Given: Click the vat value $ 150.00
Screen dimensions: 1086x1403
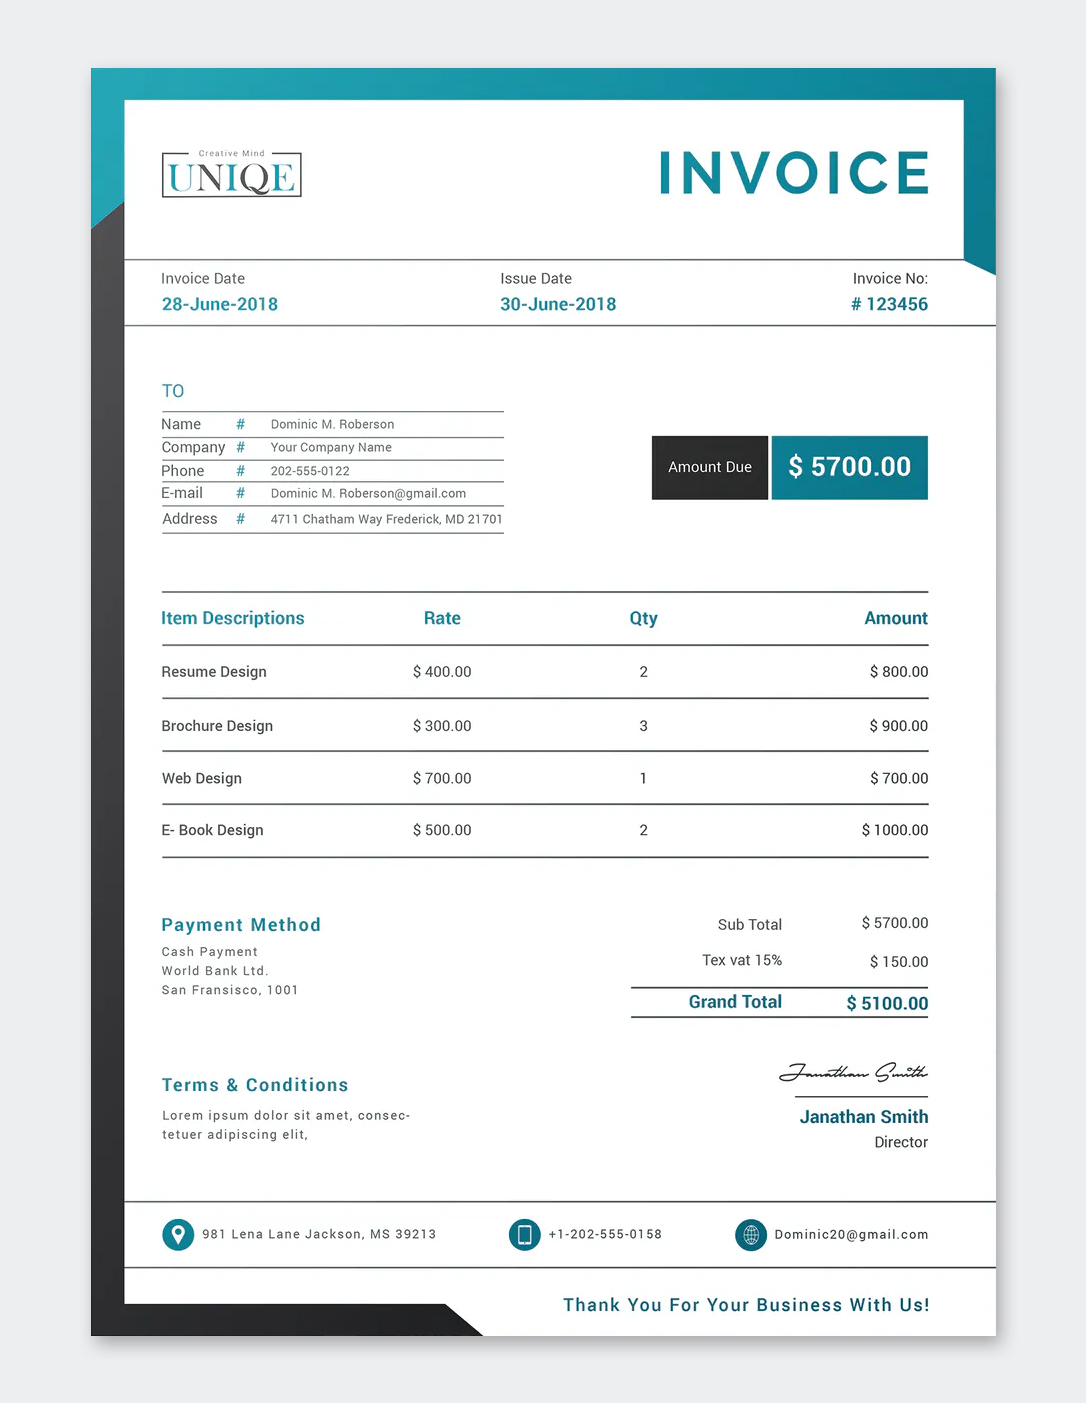Looking at the screenshot, I should click(899, 962).
